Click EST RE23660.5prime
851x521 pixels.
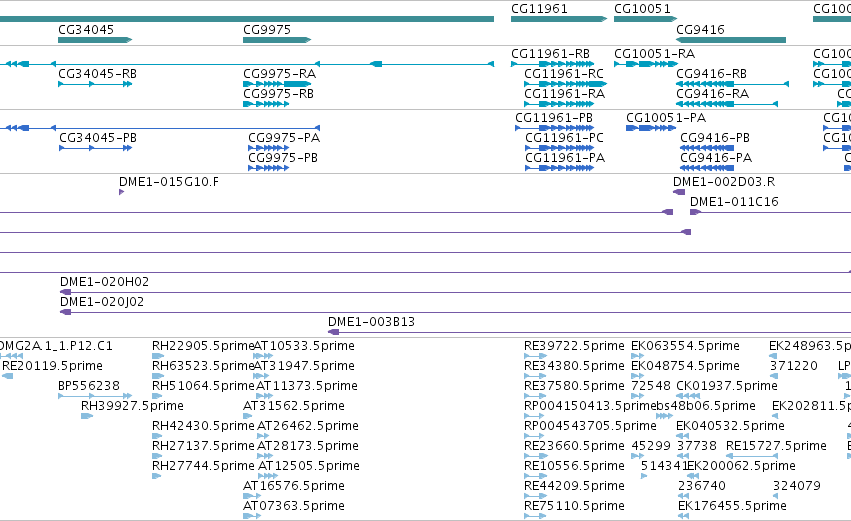[535, 456]
